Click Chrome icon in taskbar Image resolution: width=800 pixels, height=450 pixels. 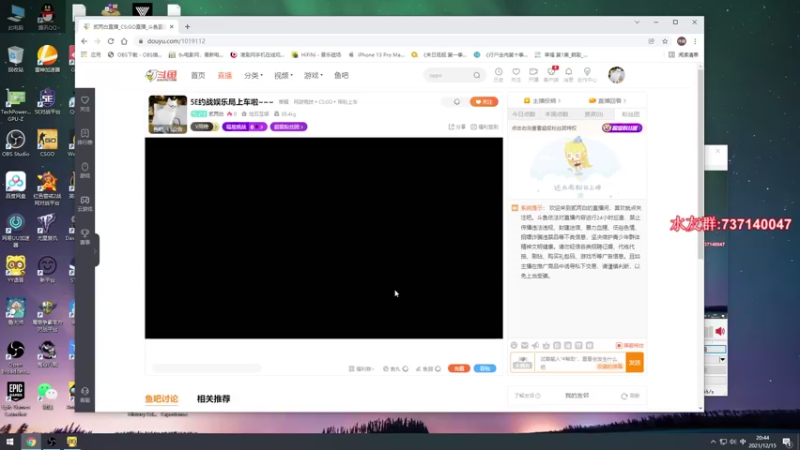click(31, 442)
